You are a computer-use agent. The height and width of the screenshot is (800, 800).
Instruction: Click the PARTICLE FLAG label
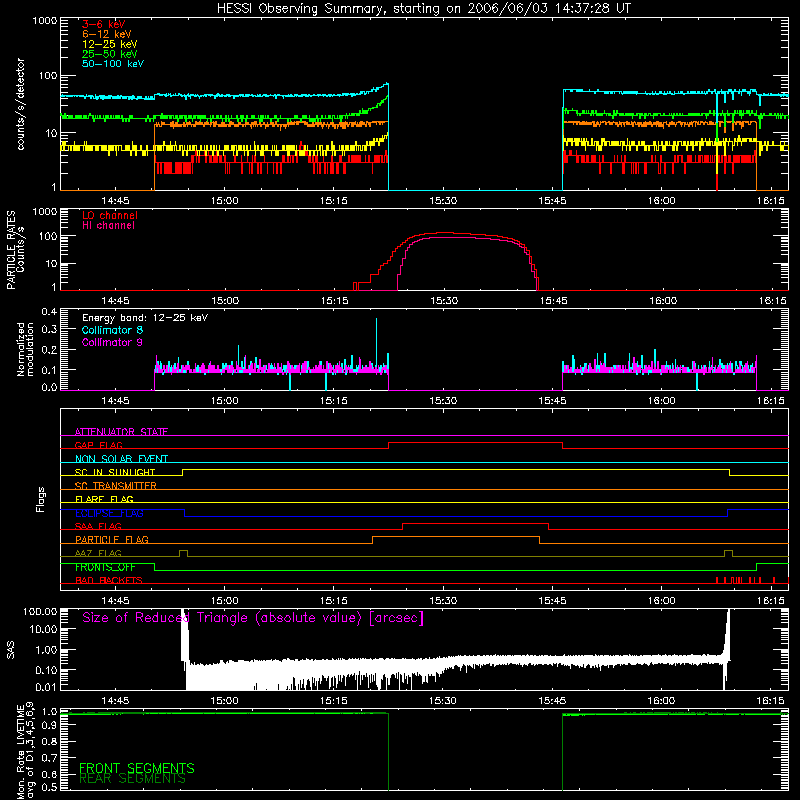tap(112, 539)
